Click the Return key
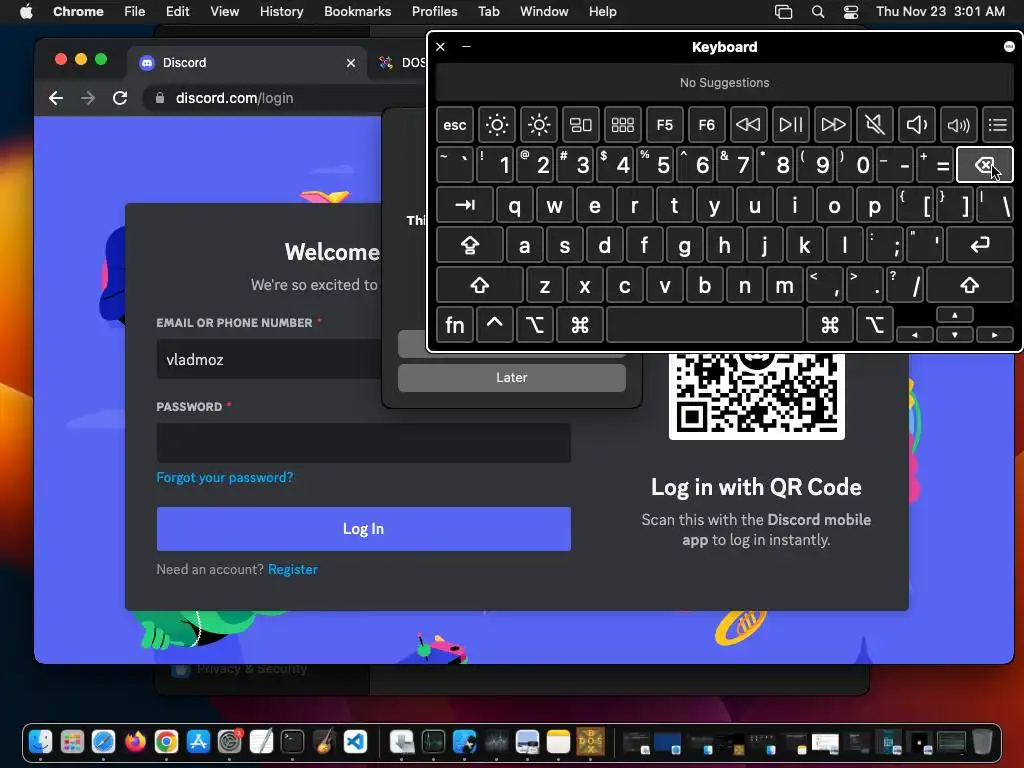Screen dimensions: 1024x768 (980, 246)
